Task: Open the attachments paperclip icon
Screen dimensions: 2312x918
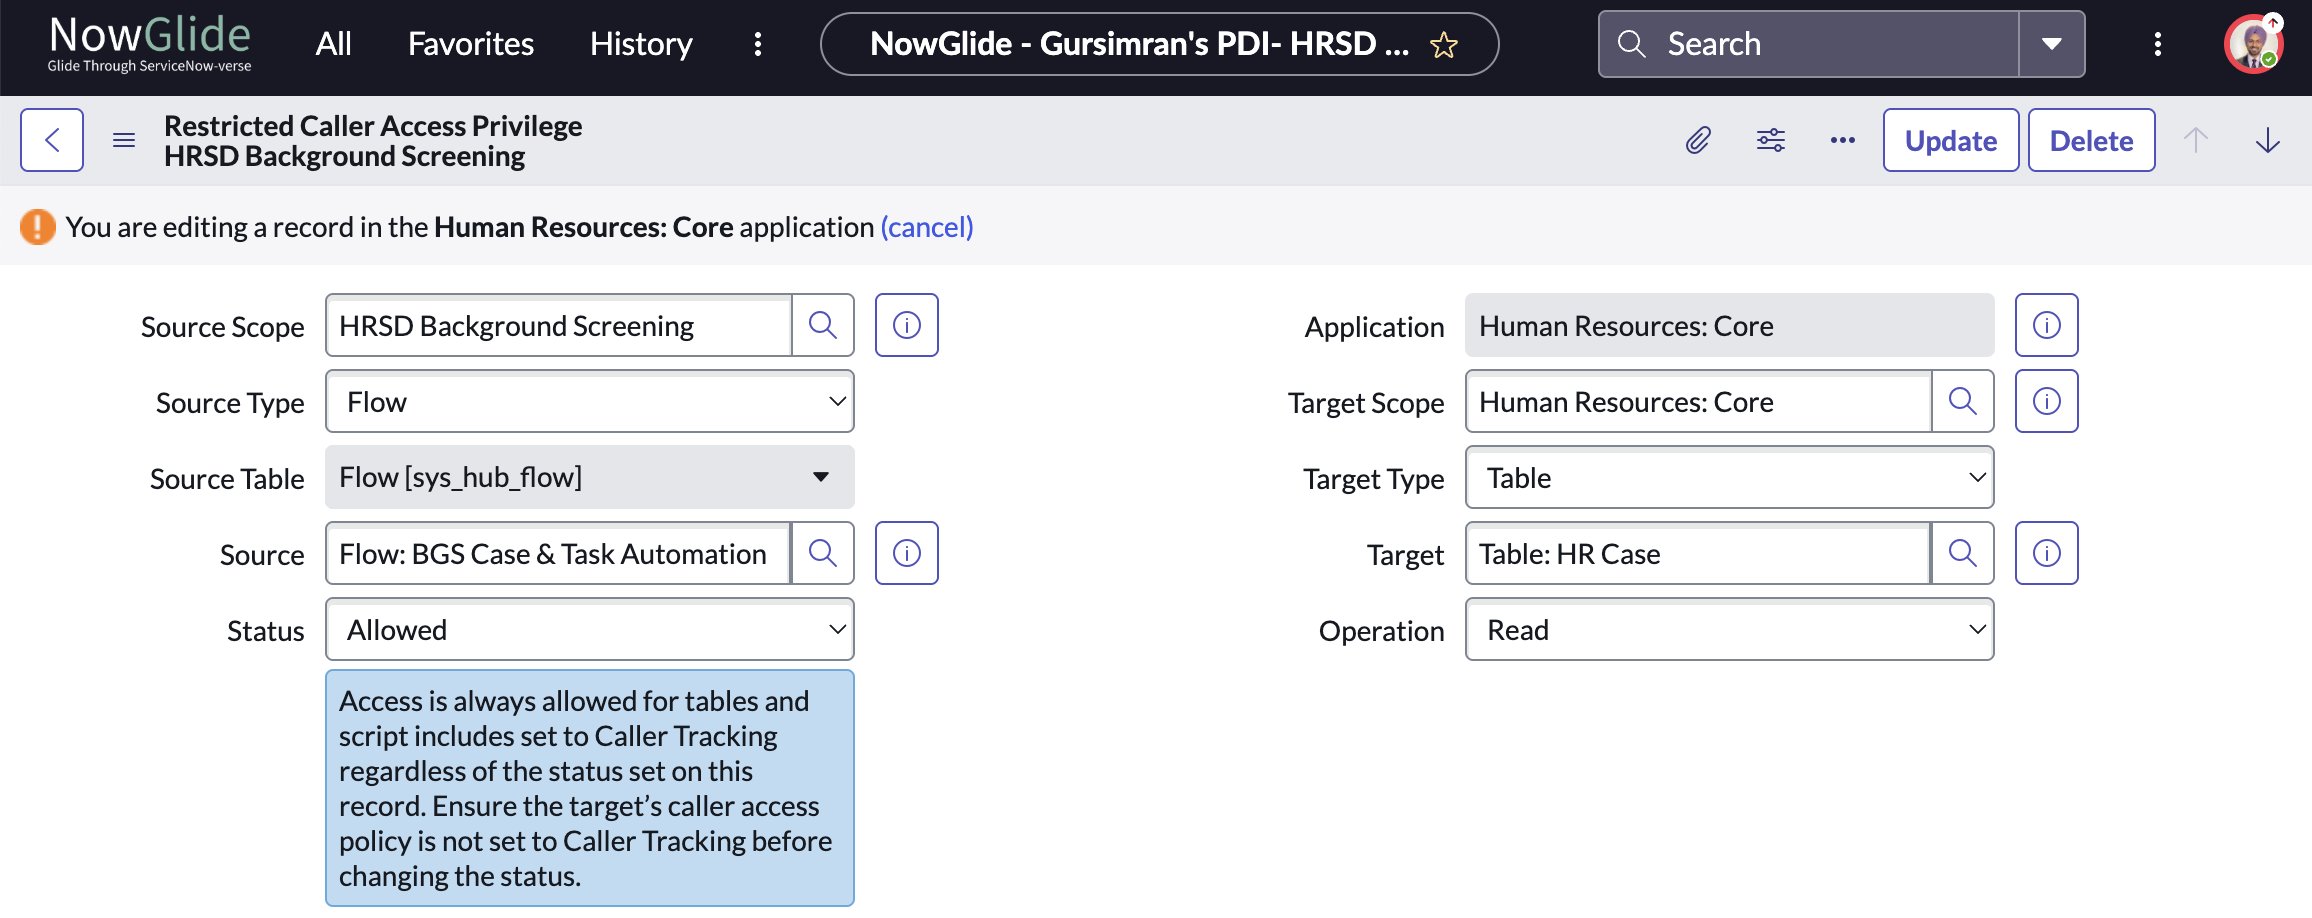Action: tap(1698, 140)
